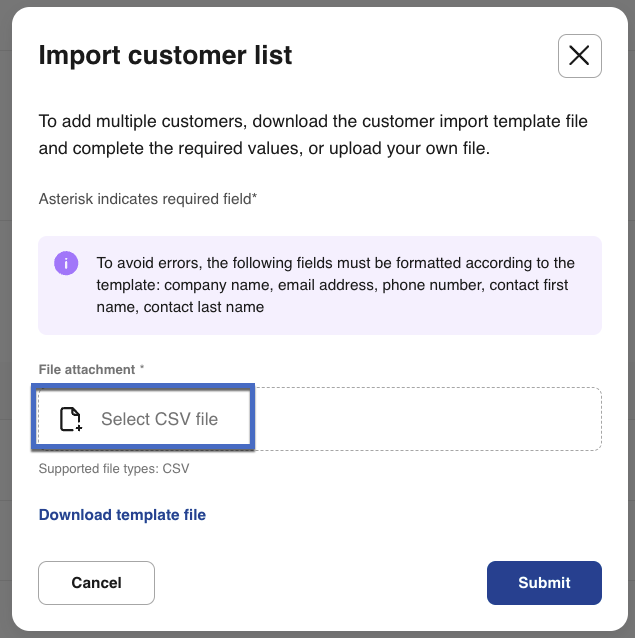
Task: Click the purple info circle icon
Action: click(66, 264)
